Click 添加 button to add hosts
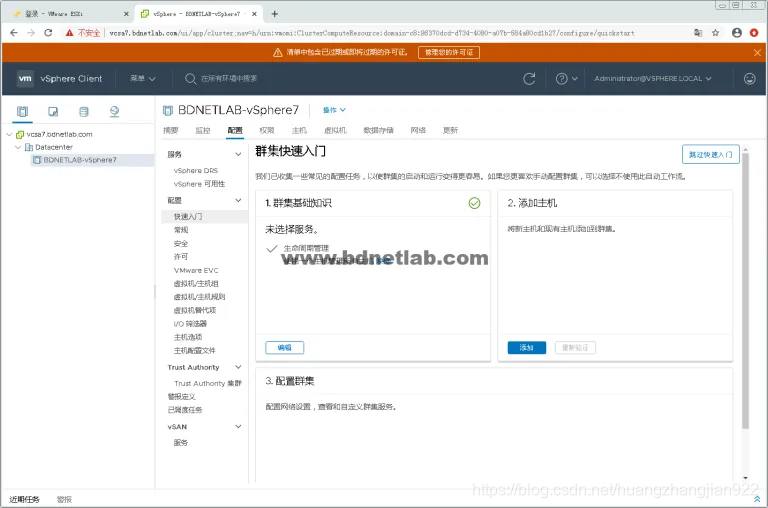Image resolution: width=768 pixels, height=508 pixels. [527, 348]
